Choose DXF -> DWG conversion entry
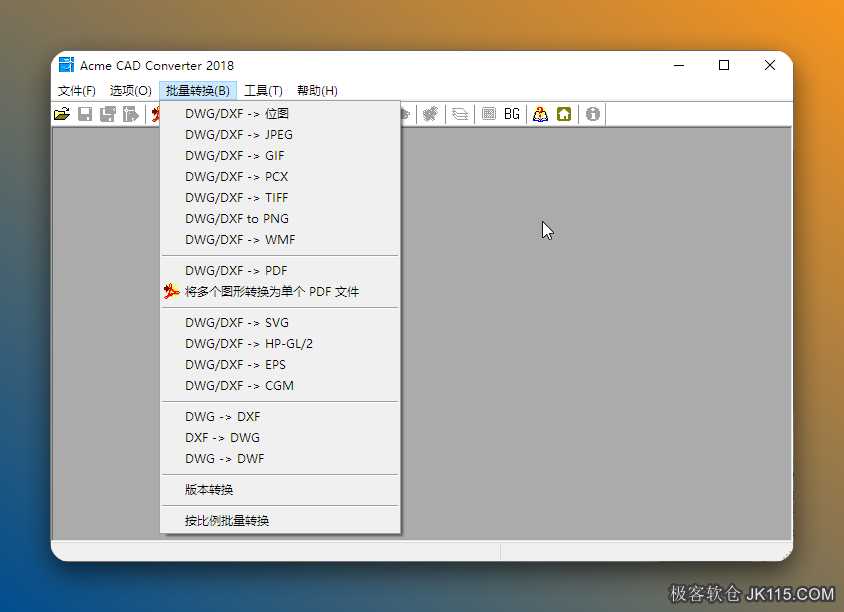 point(280,438)
